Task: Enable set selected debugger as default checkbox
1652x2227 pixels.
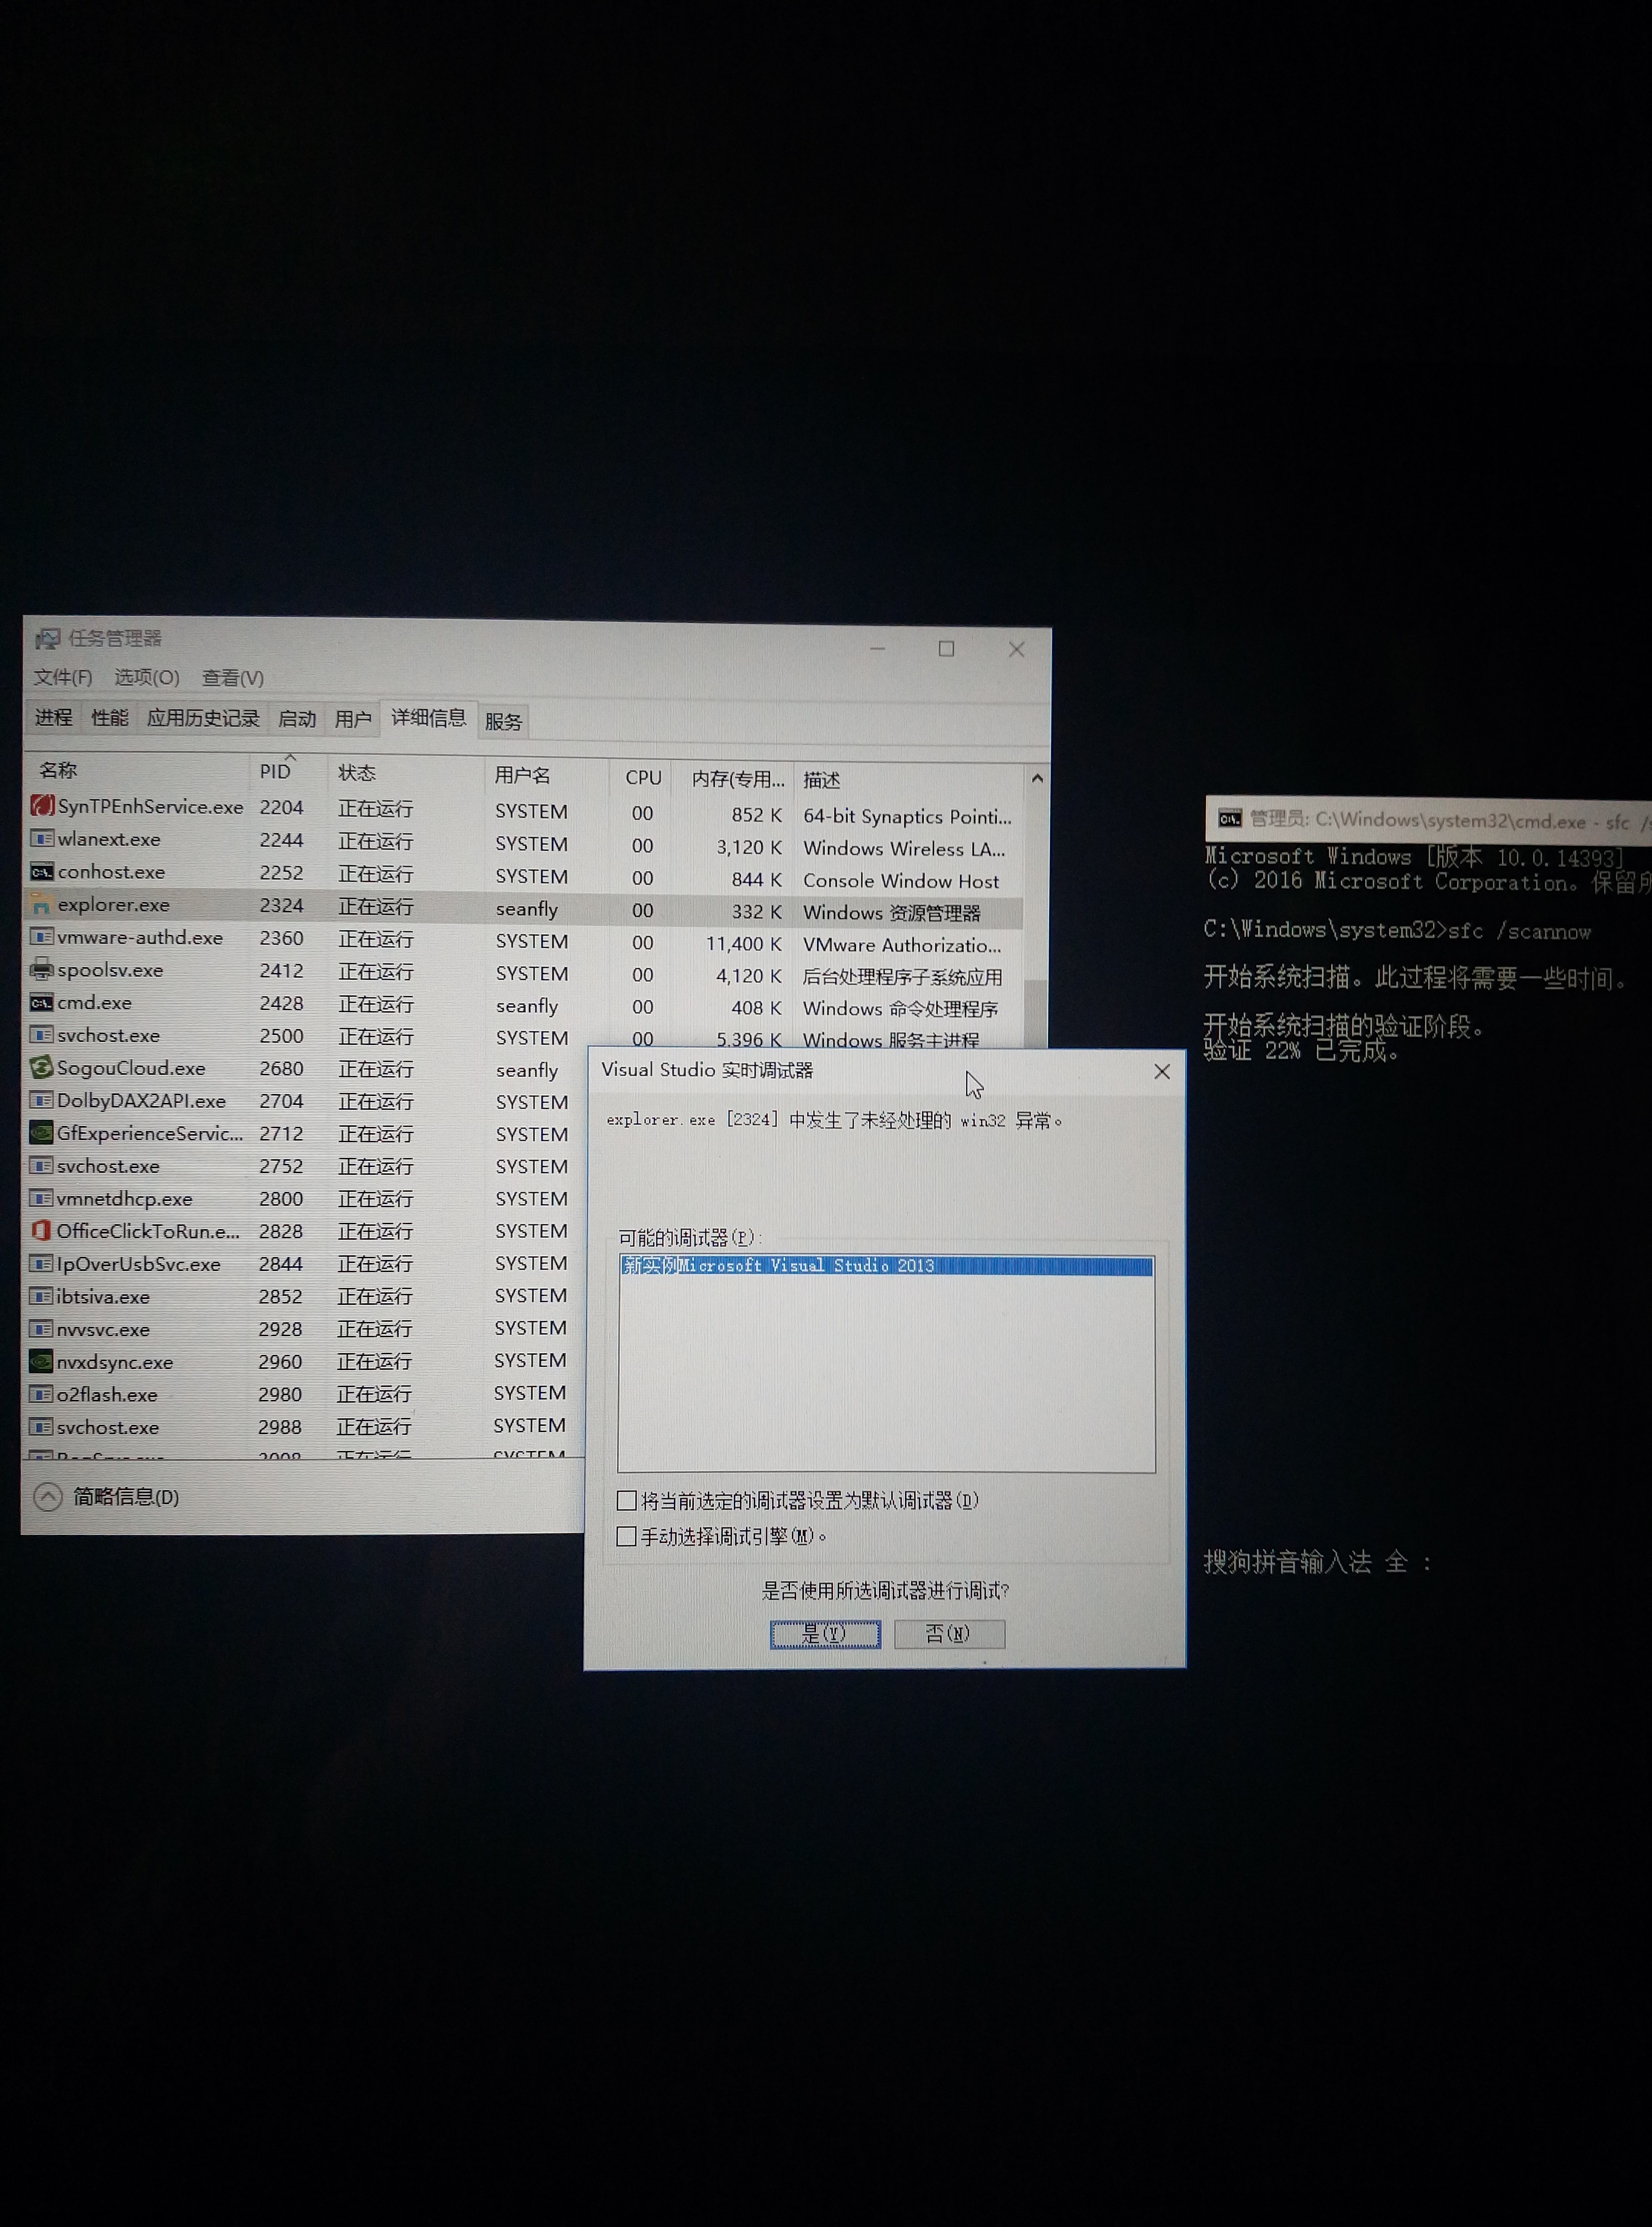Action: pos(627,1500)
